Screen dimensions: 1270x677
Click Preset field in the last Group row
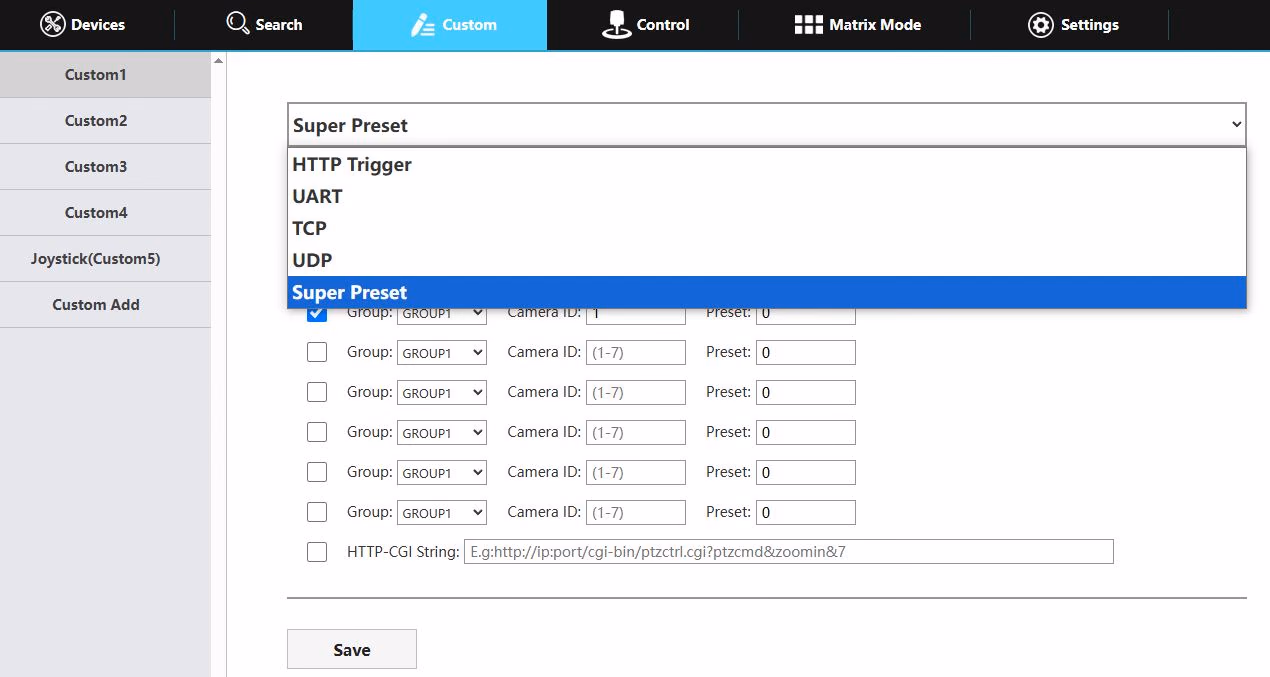[806, 512]
